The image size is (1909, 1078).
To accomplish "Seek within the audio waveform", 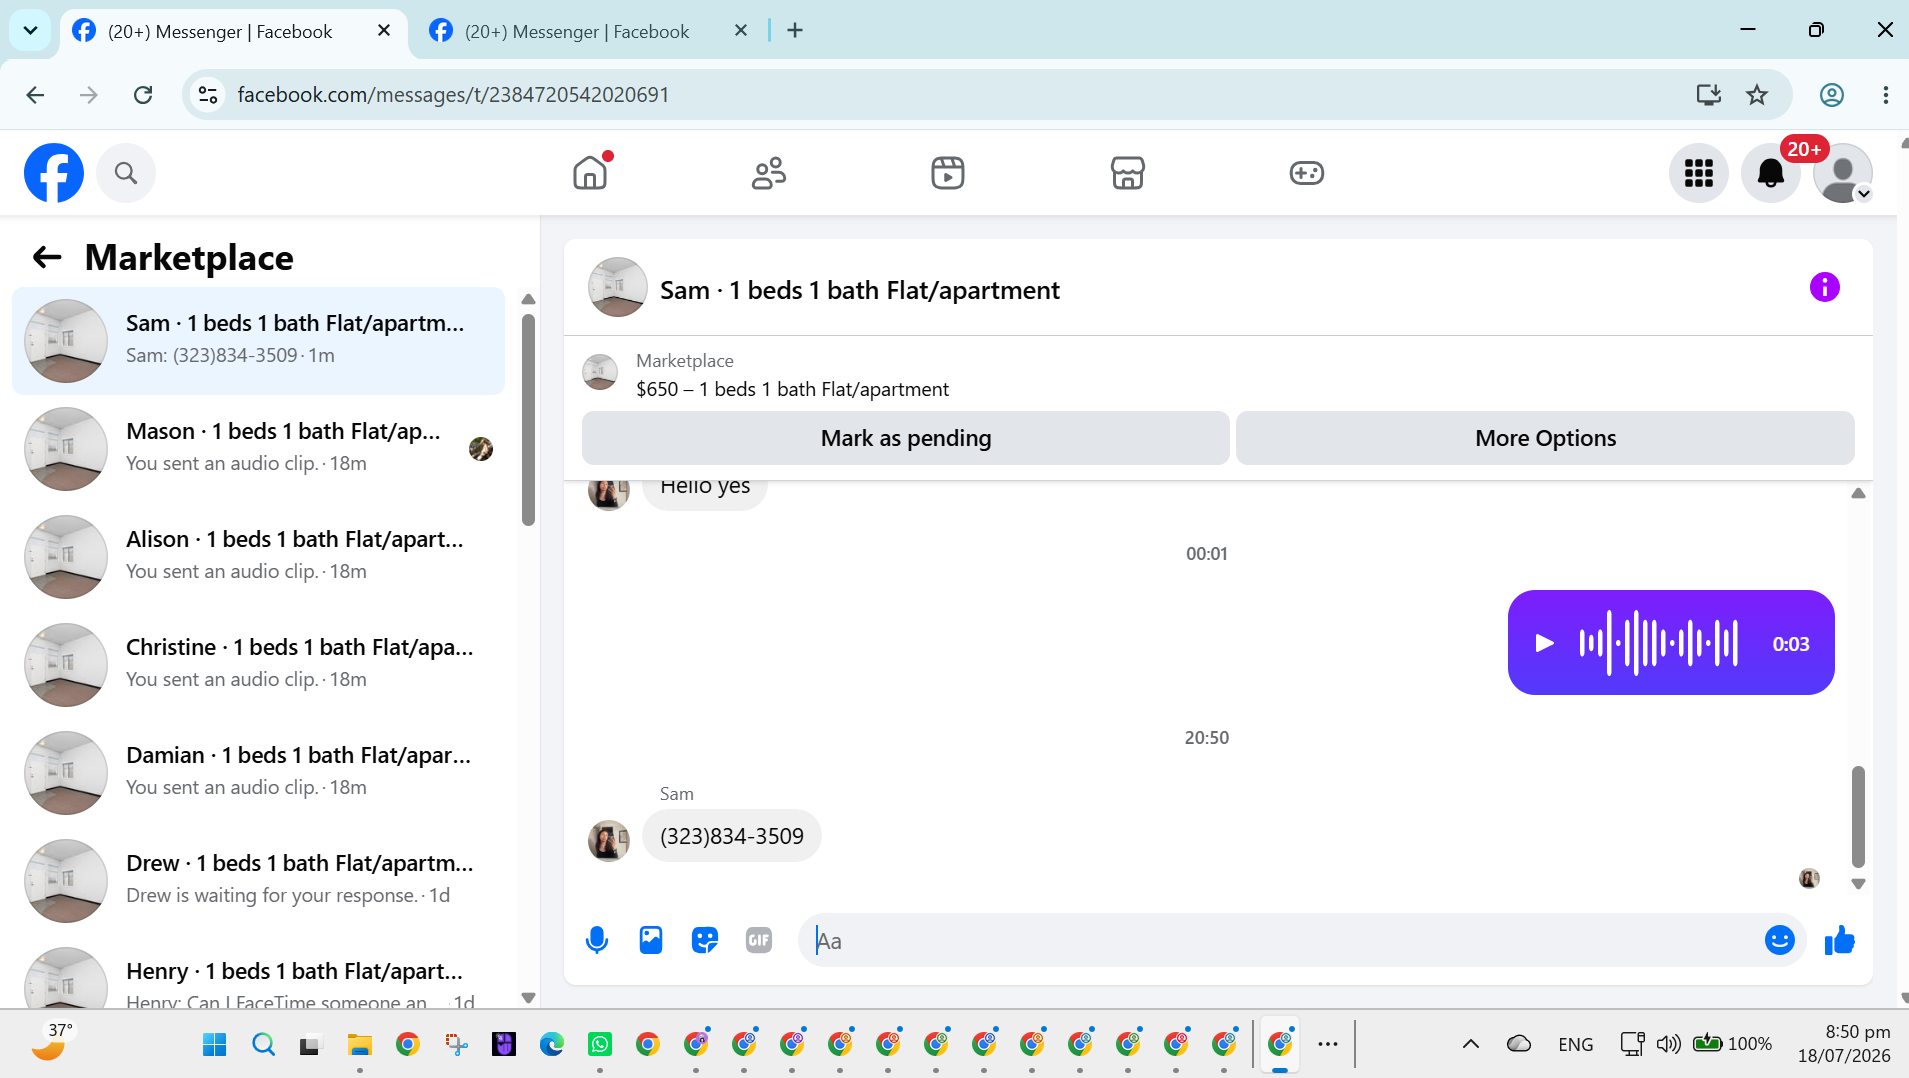I will (1658, 643).
